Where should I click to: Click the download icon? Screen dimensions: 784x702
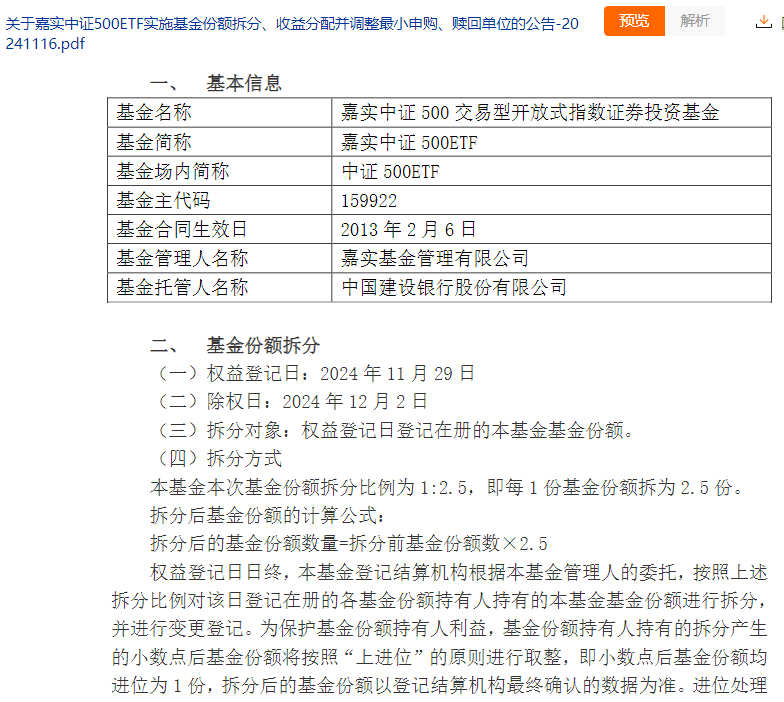[764, 22]
